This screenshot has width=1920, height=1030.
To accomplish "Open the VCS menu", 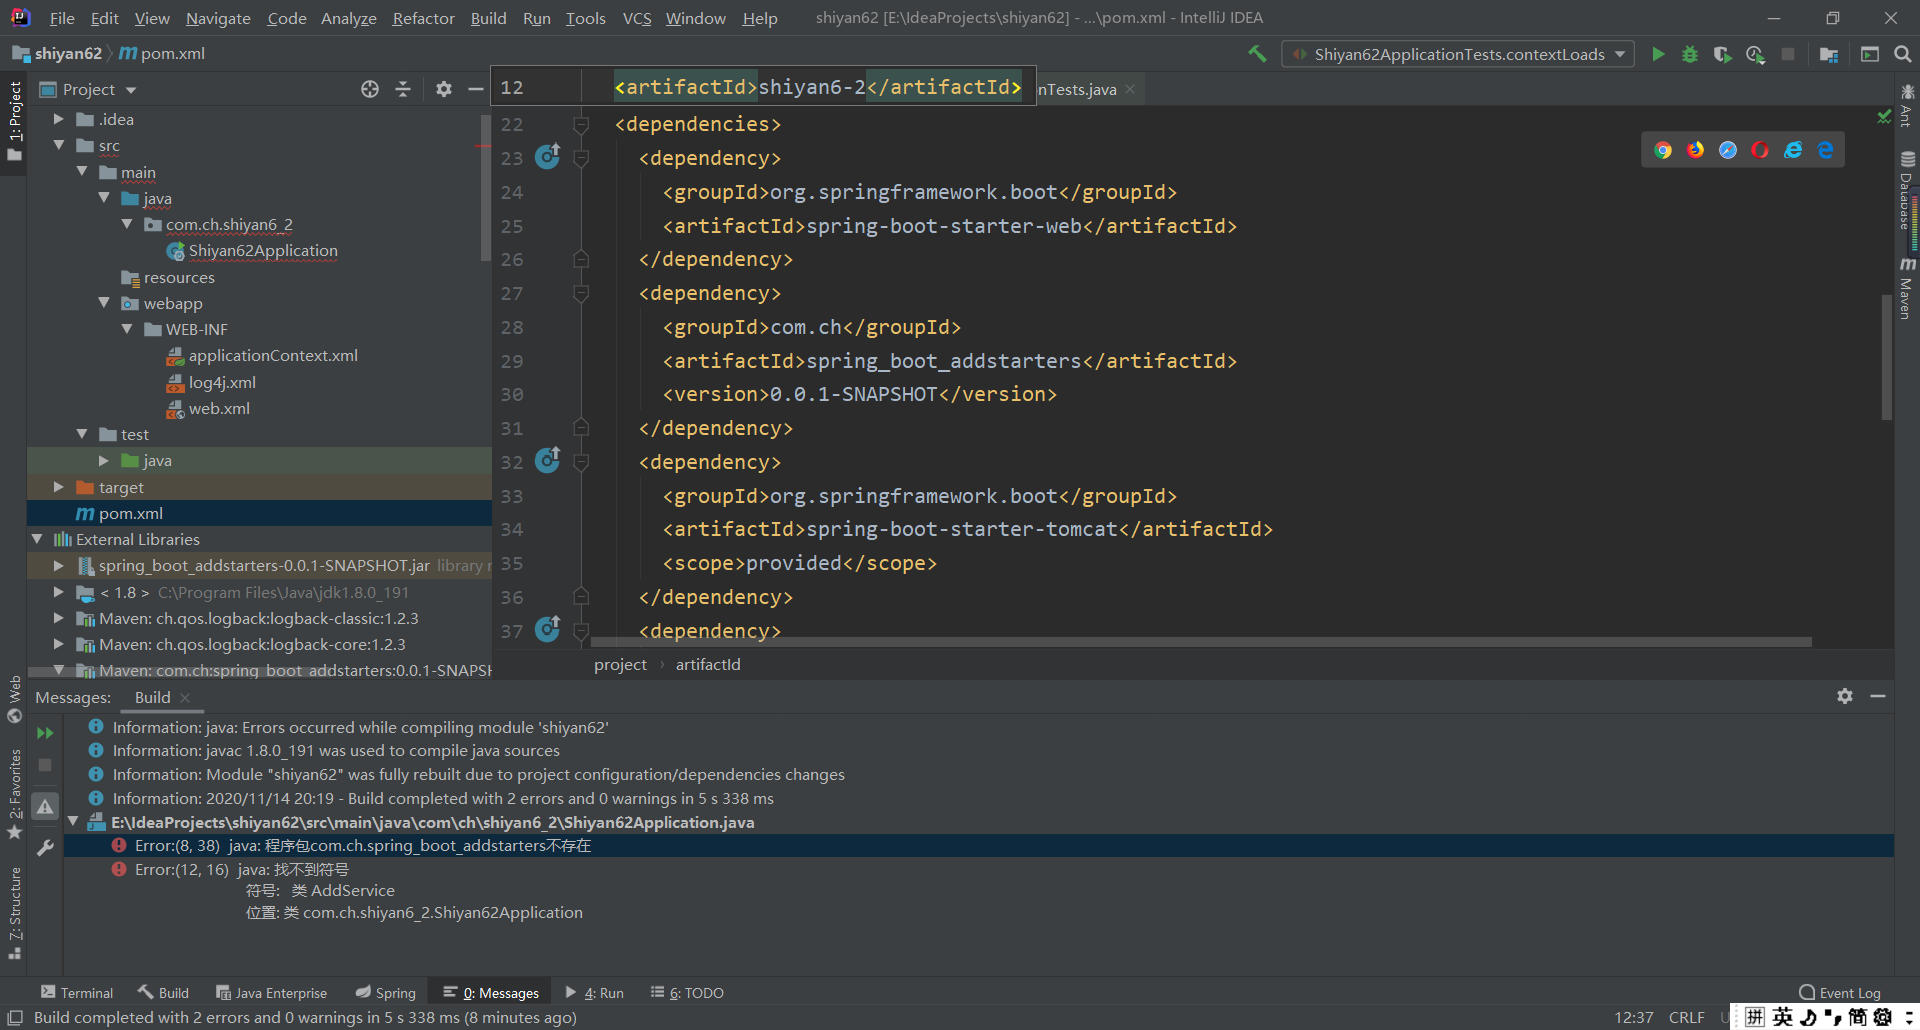I will pos(636,18).
